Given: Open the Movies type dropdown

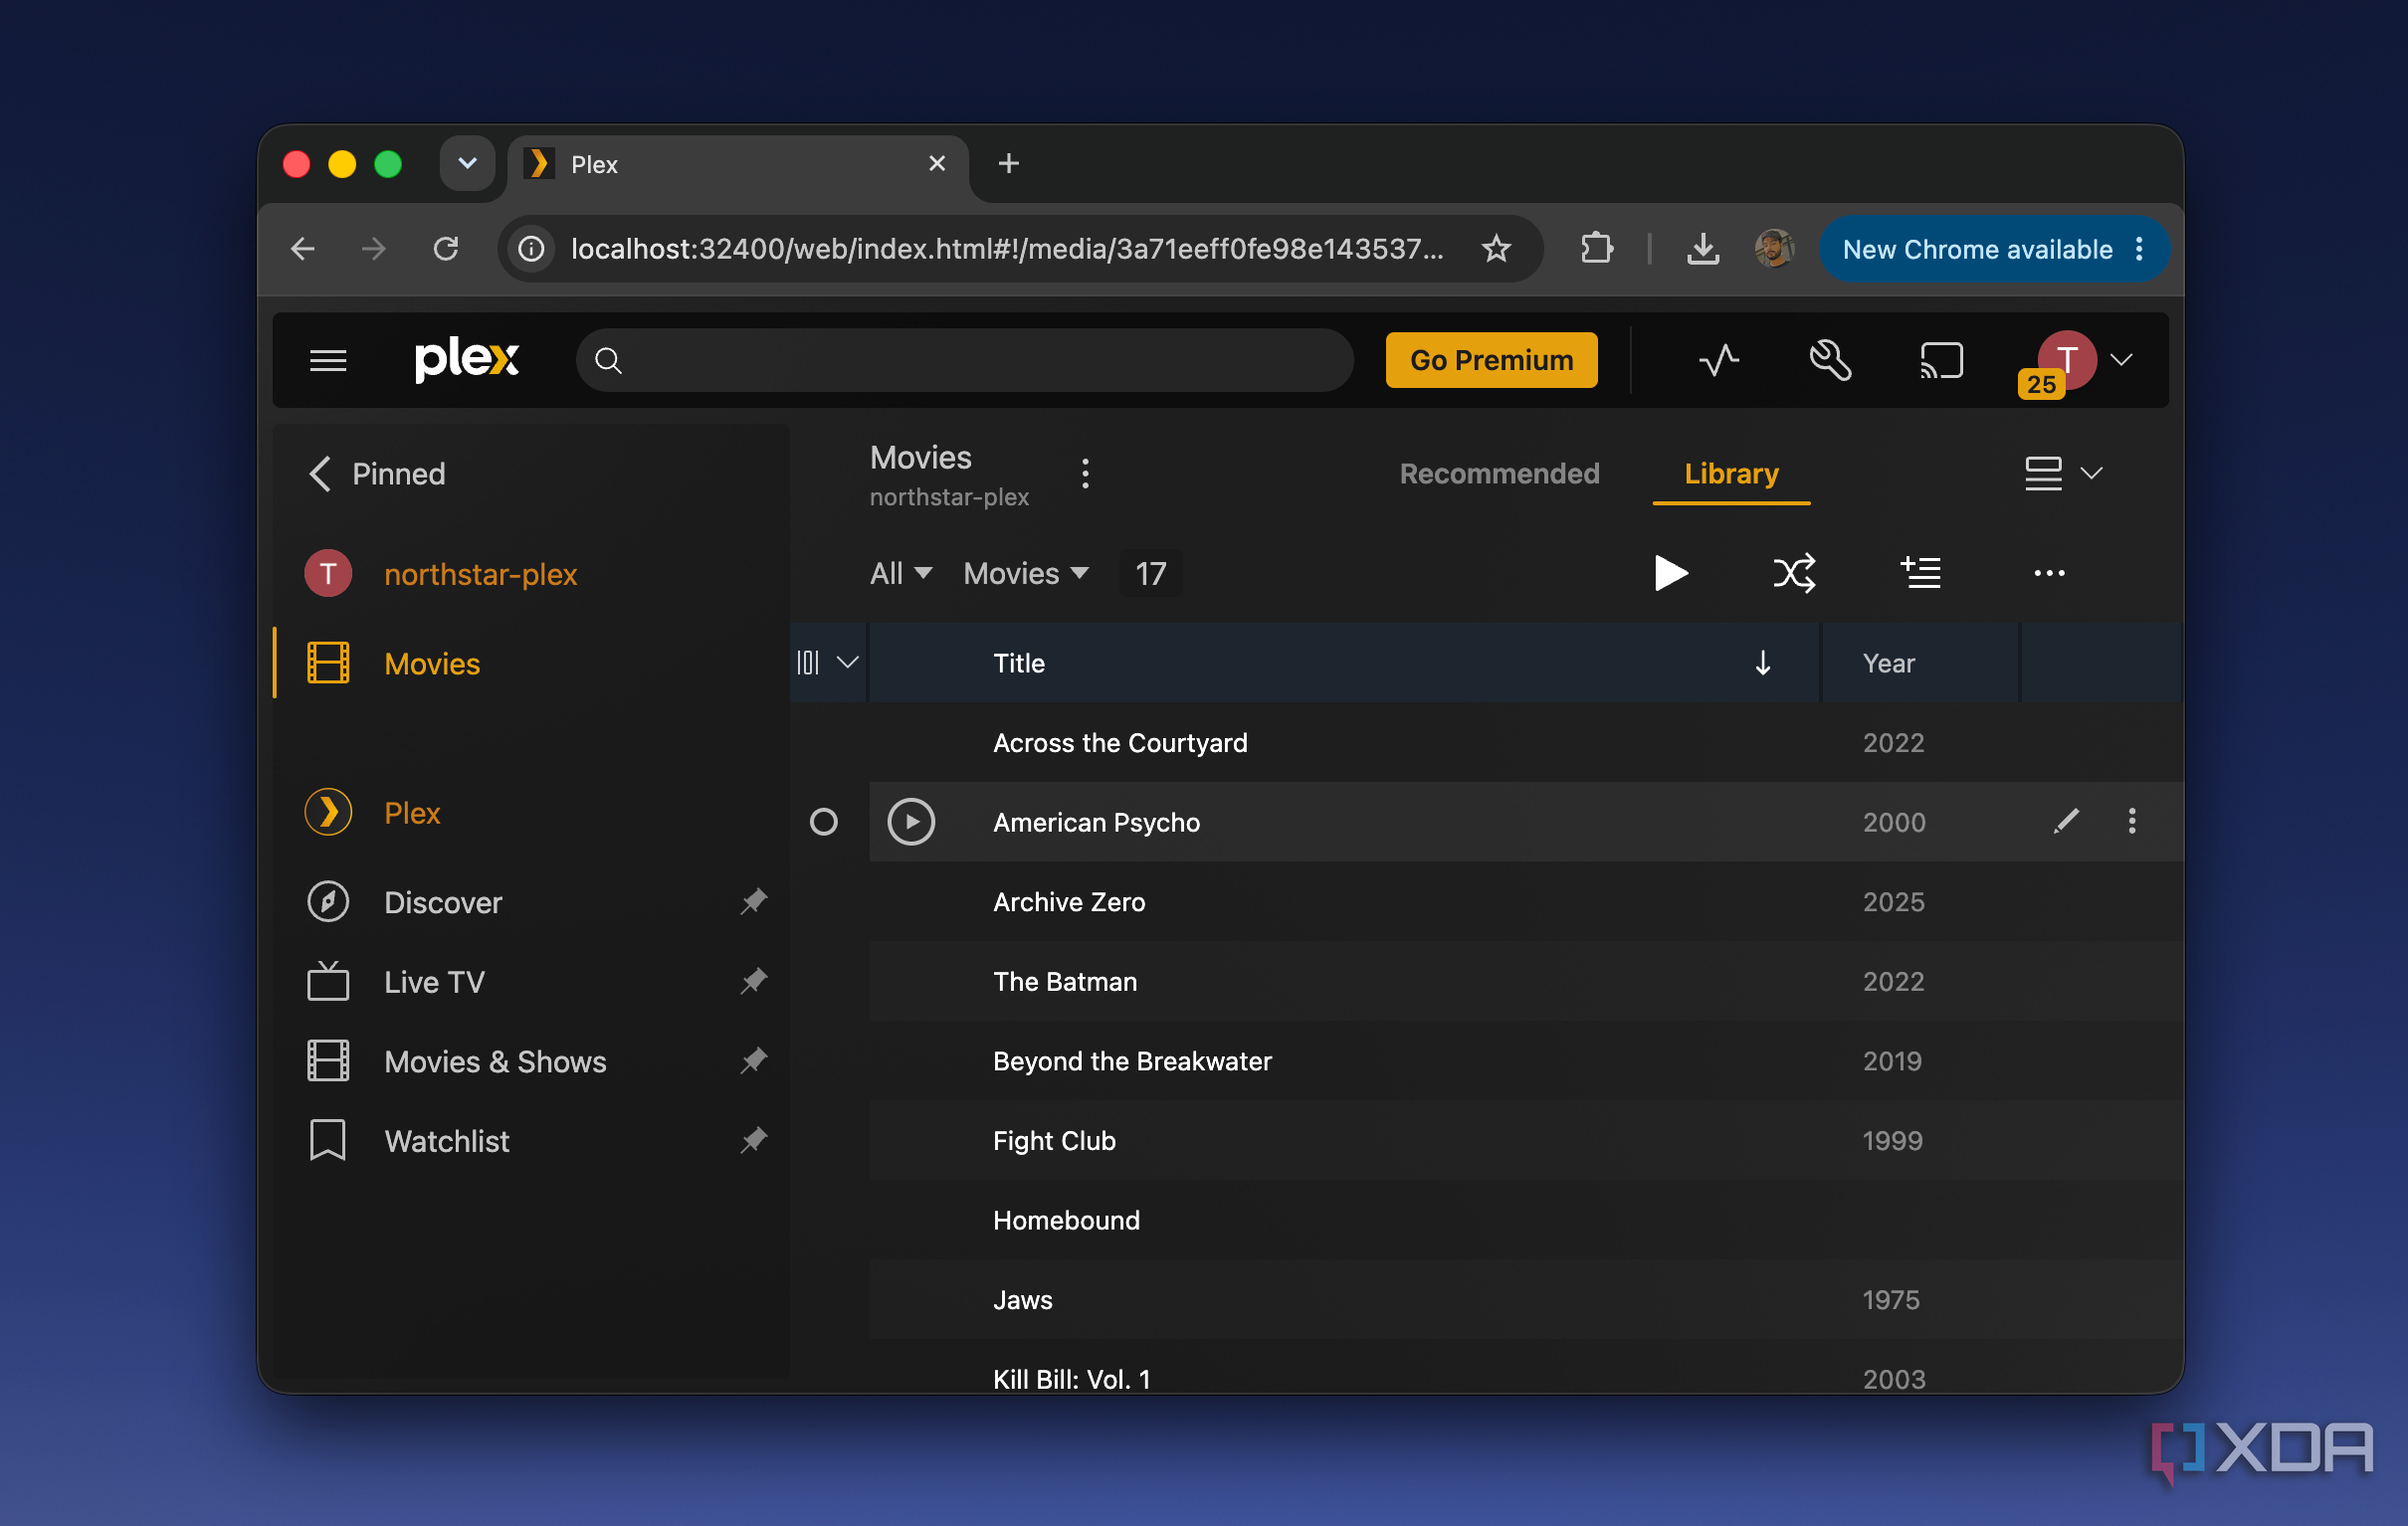Looking at the screenshot, I should pyautogui.click(x=1026, y=574).
